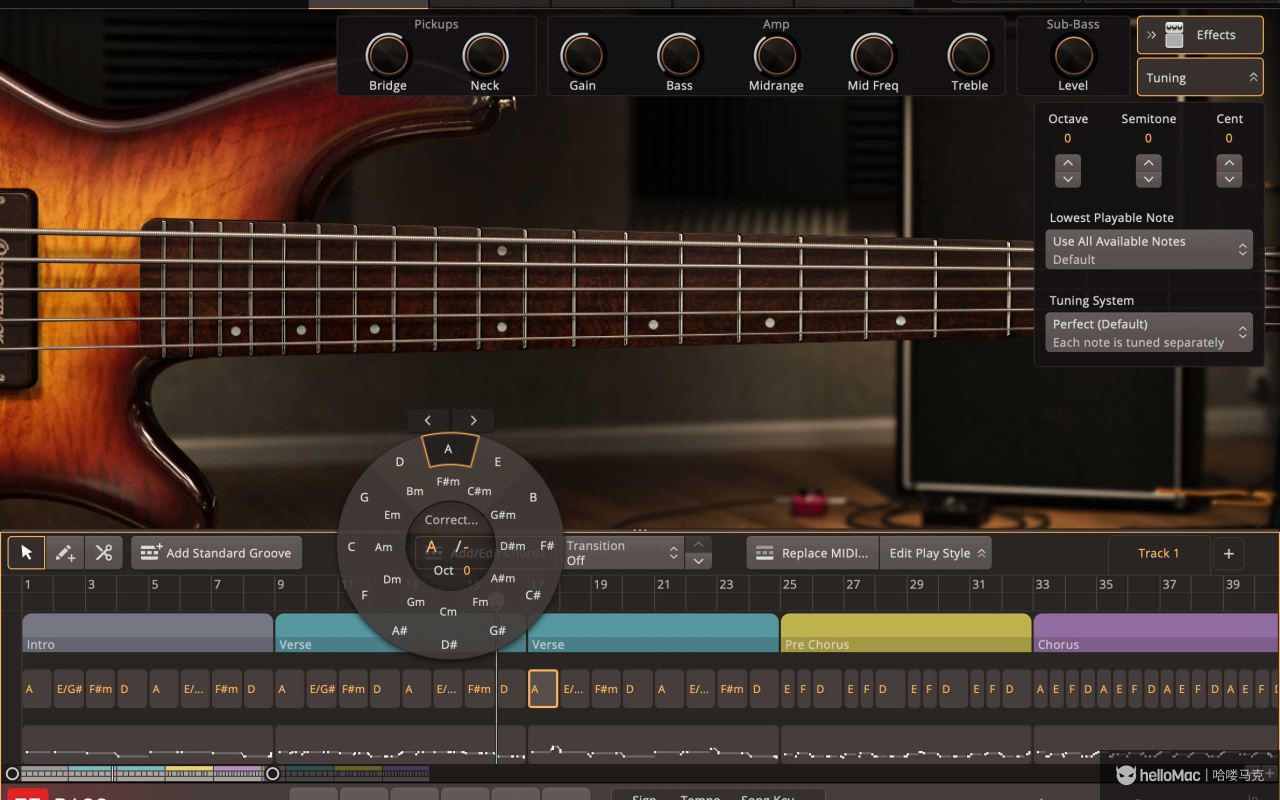Select Gm chord on chord wheel
Screen dimensions: 1280x800
(x=416, y=602)
